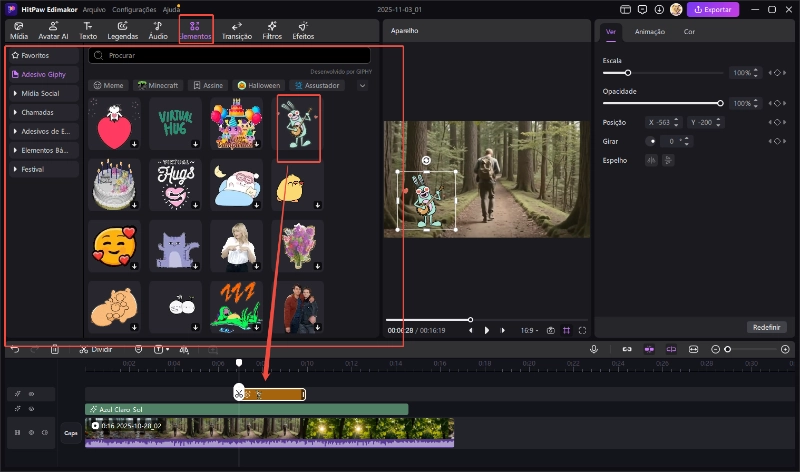Open the user profile avatar
Viewport: 800px width, 472px height.
pos(676,9)
